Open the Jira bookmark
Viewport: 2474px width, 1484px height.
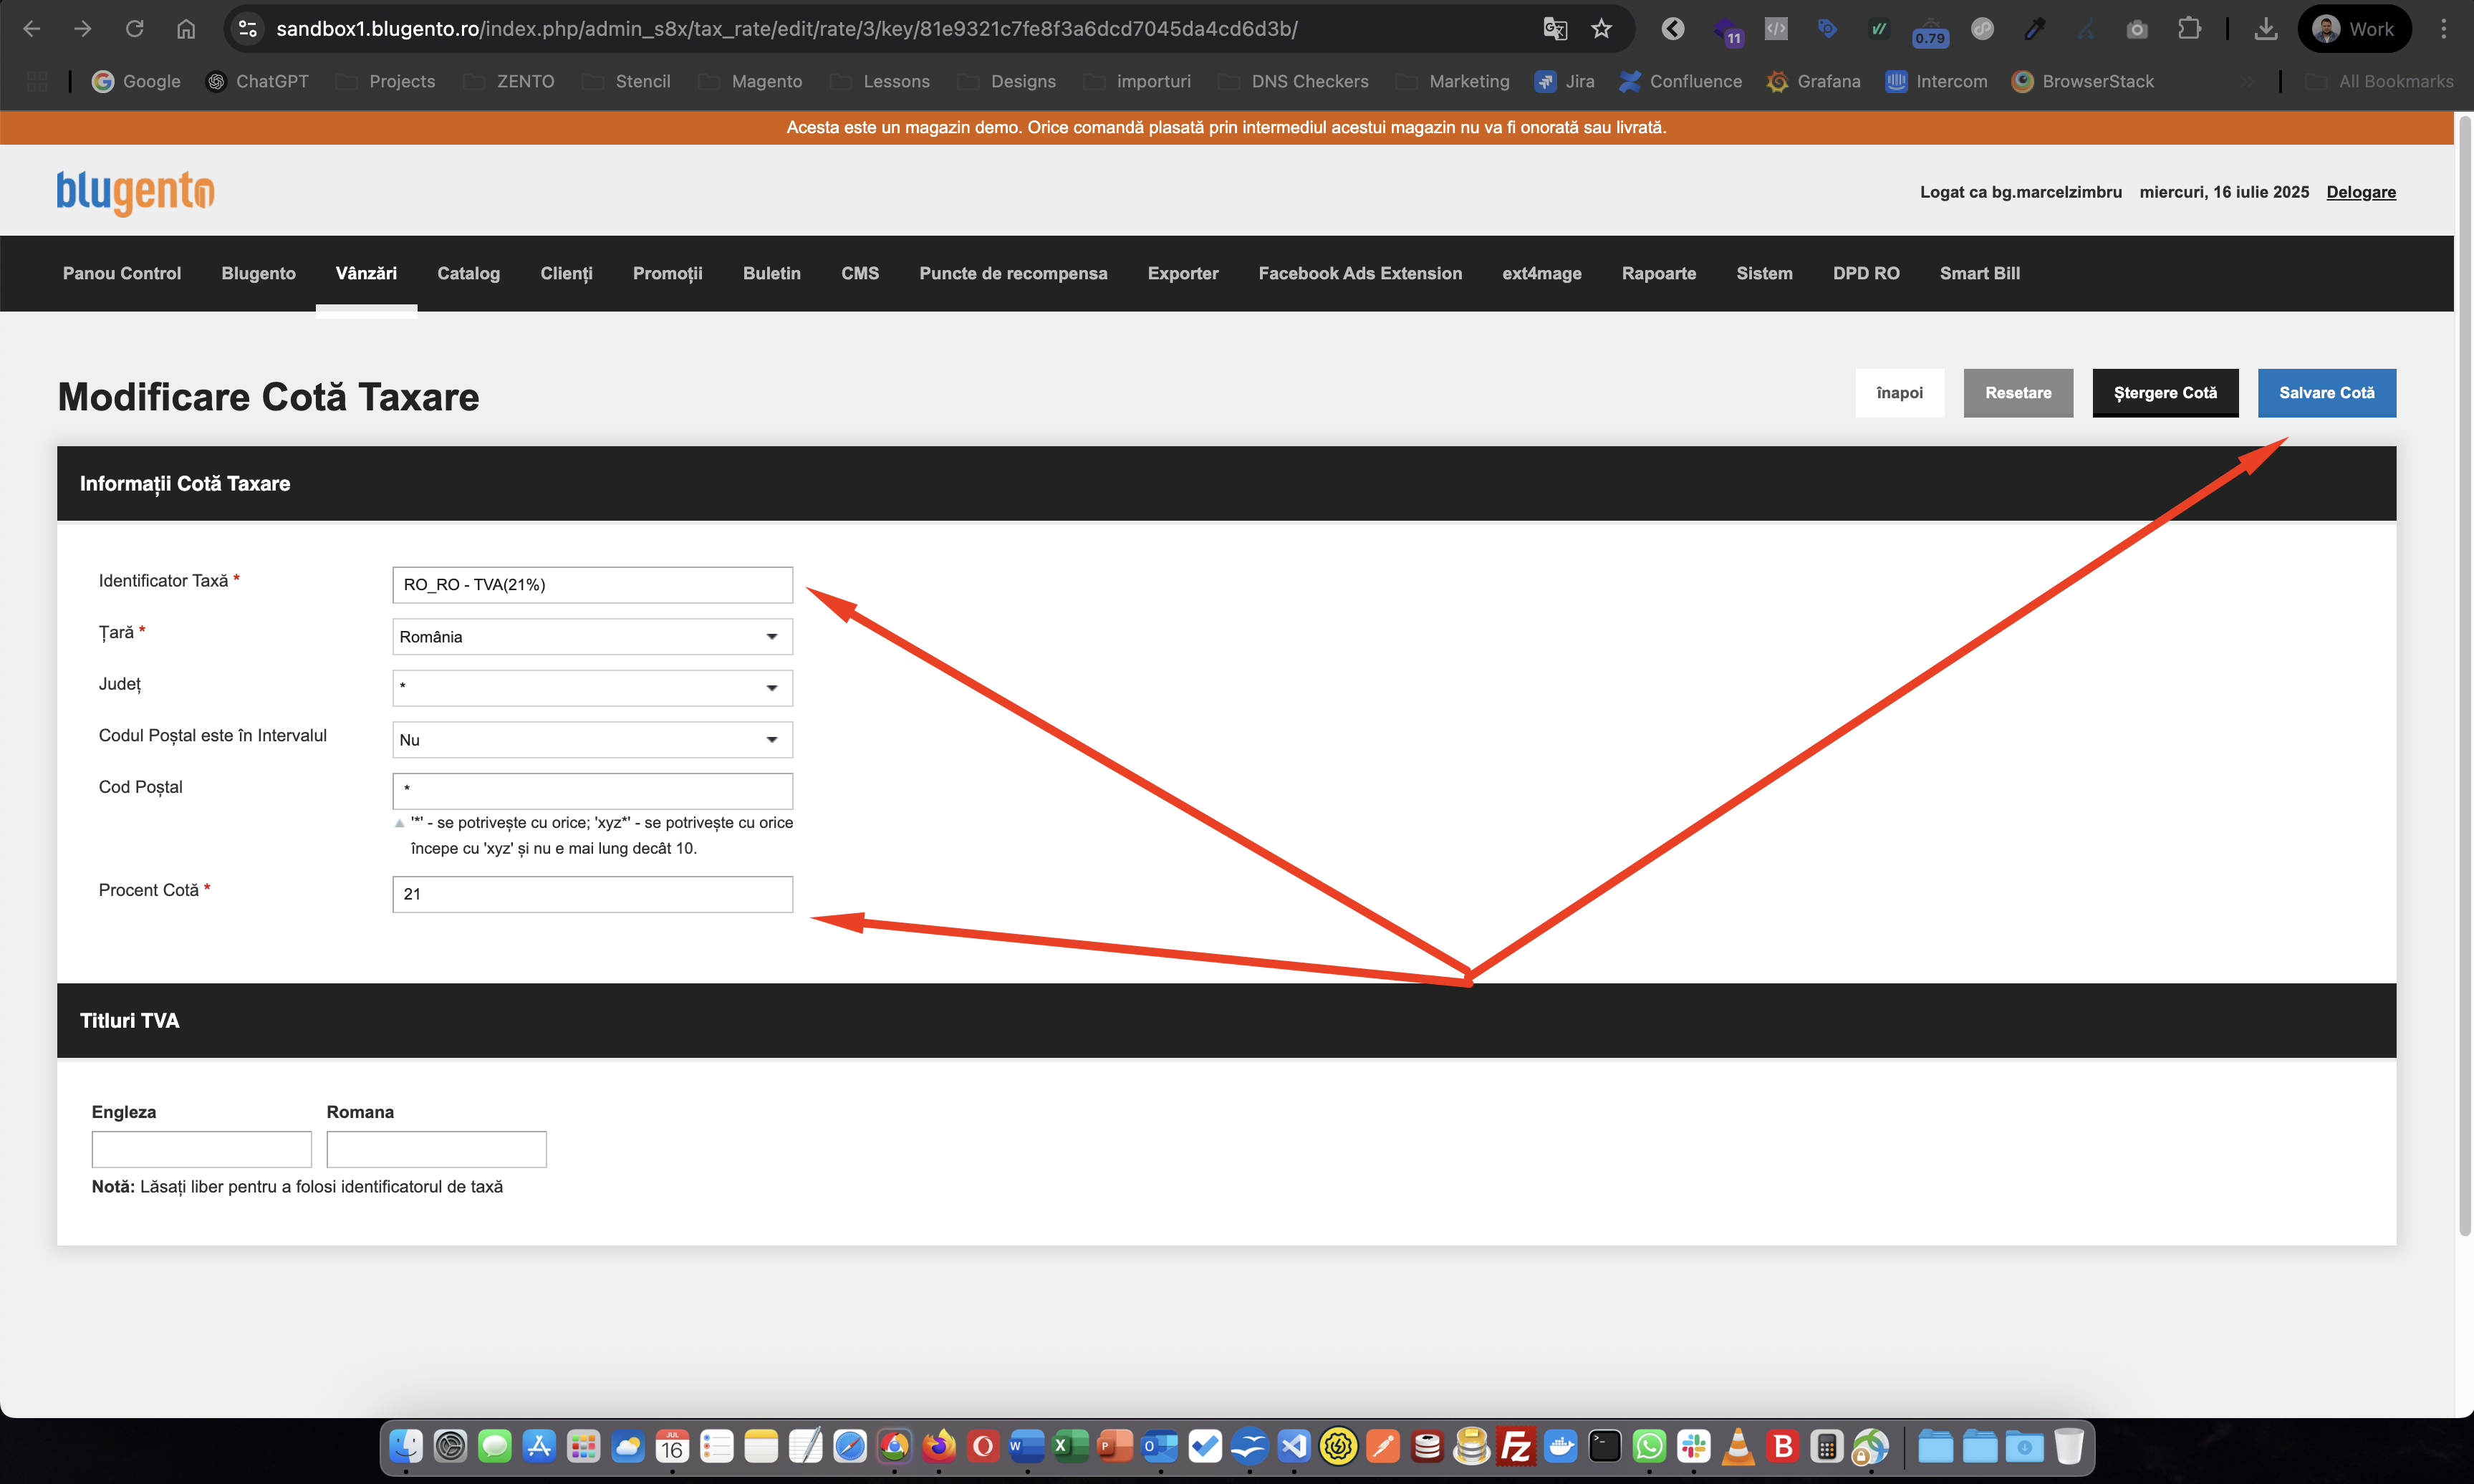coord(1564,81)
